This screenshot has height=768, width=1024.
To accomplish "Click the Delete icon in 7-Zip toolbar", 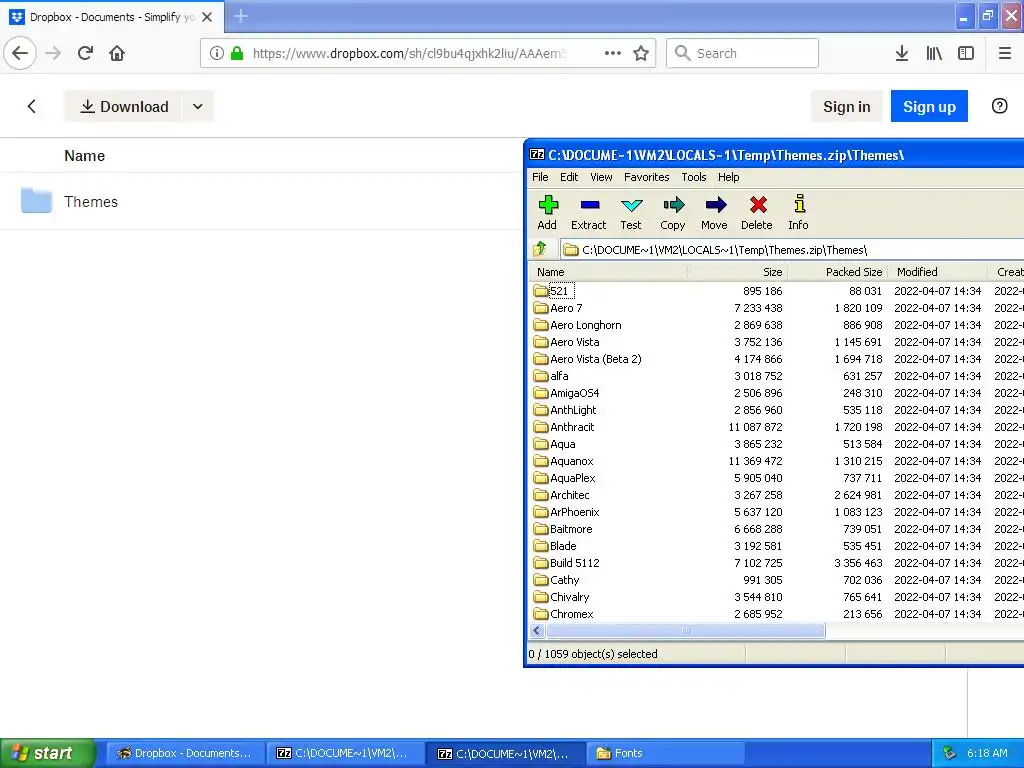I will pos(758,205).
